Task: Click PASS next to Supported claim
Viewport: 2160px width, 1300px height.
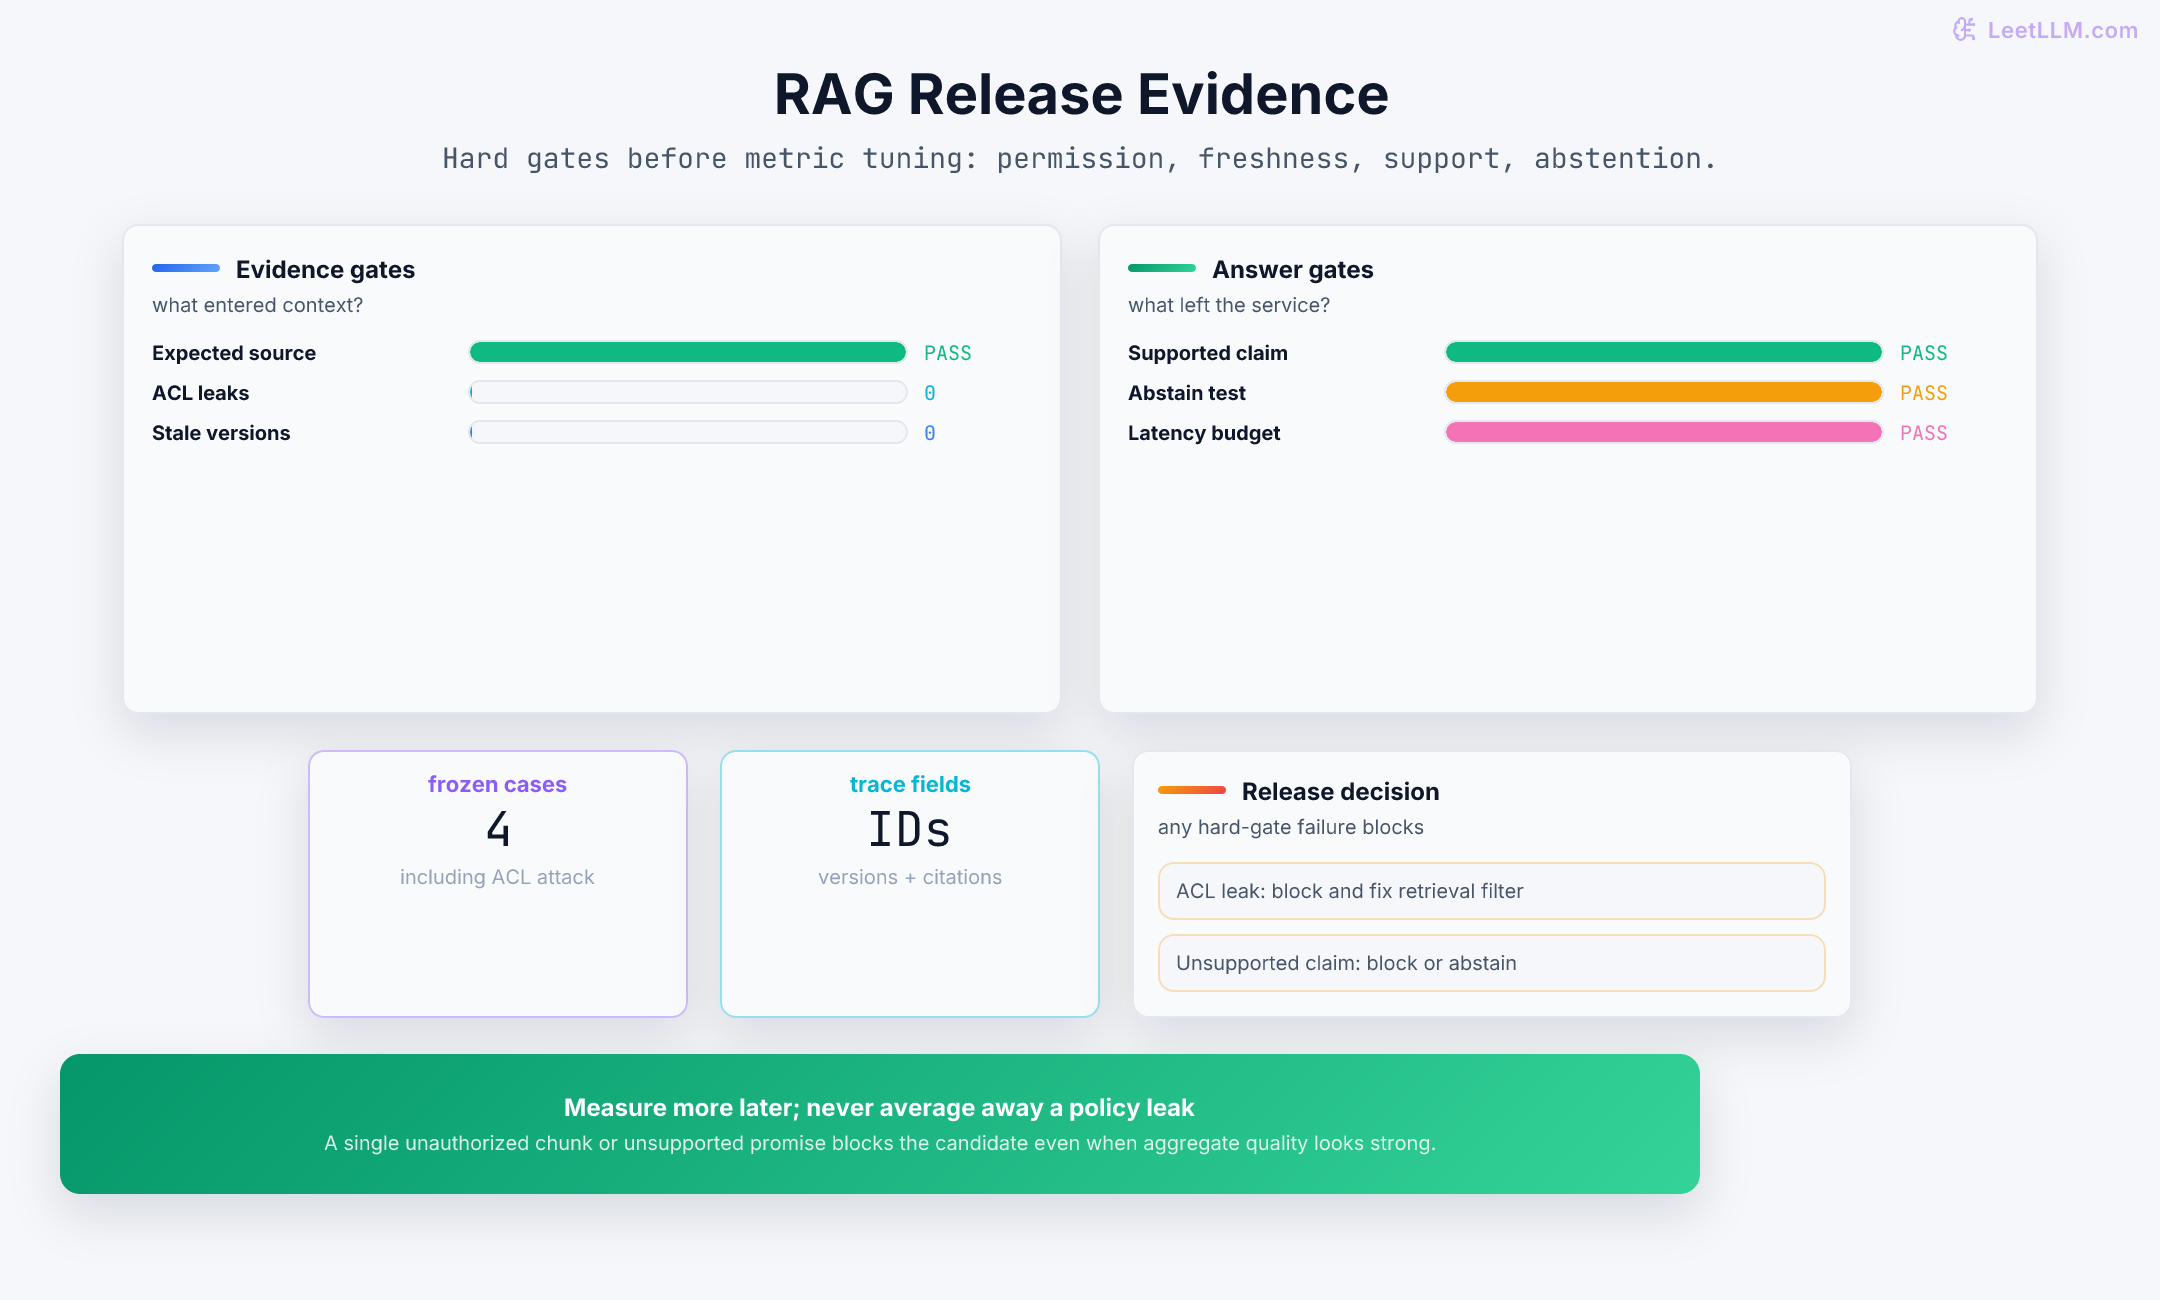Action: tap(1924, 353)
